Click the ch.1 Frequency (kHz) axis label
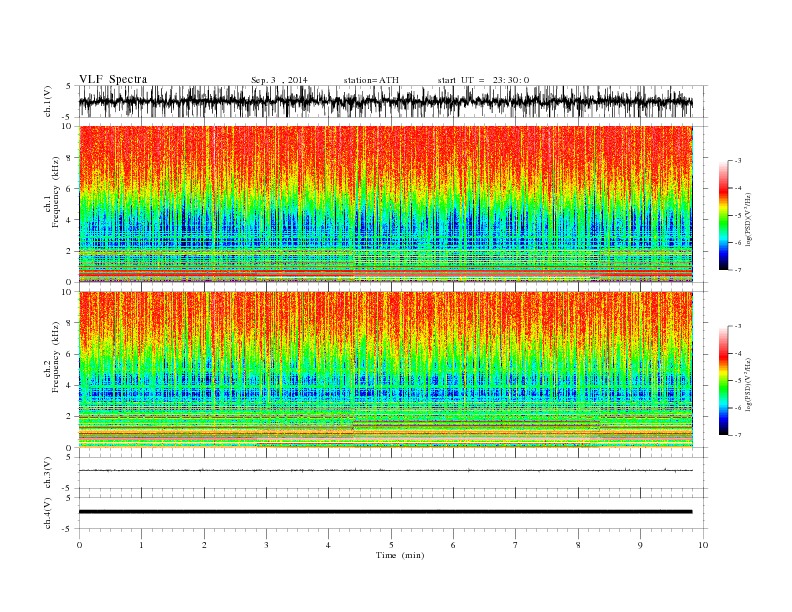Screen dimensions: 792x612 [52, 192]
